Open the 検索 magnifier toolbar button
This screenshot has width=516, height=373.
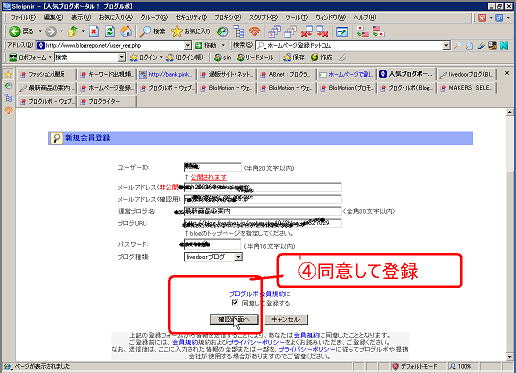coord(152,32)
